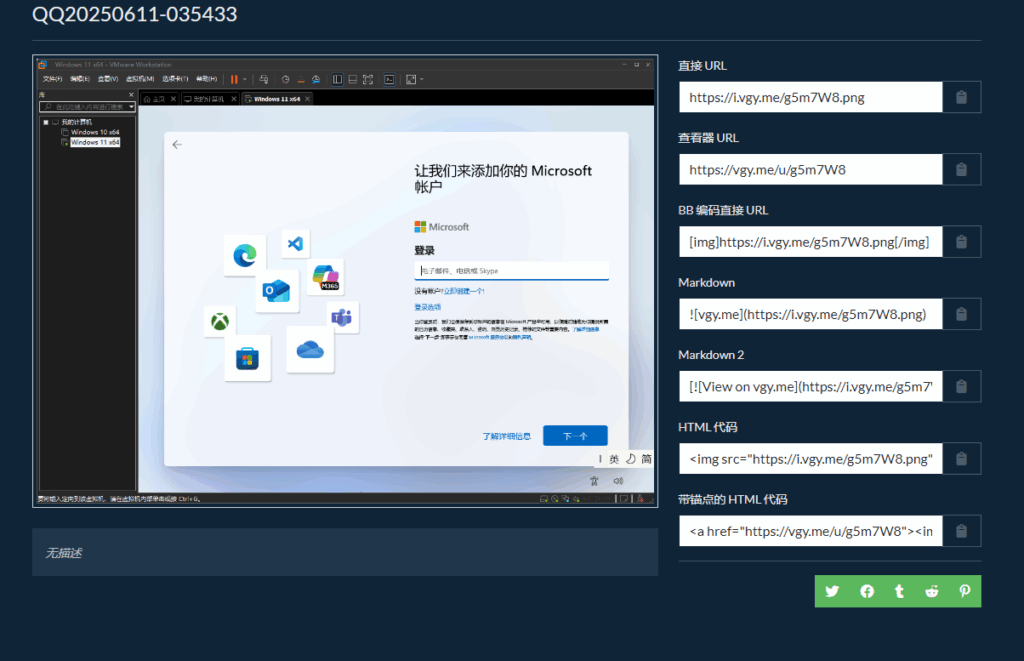Share the image on Pinterest
Image resolution: width=1024 pixels, height=661 pixels.
[965, 591]
